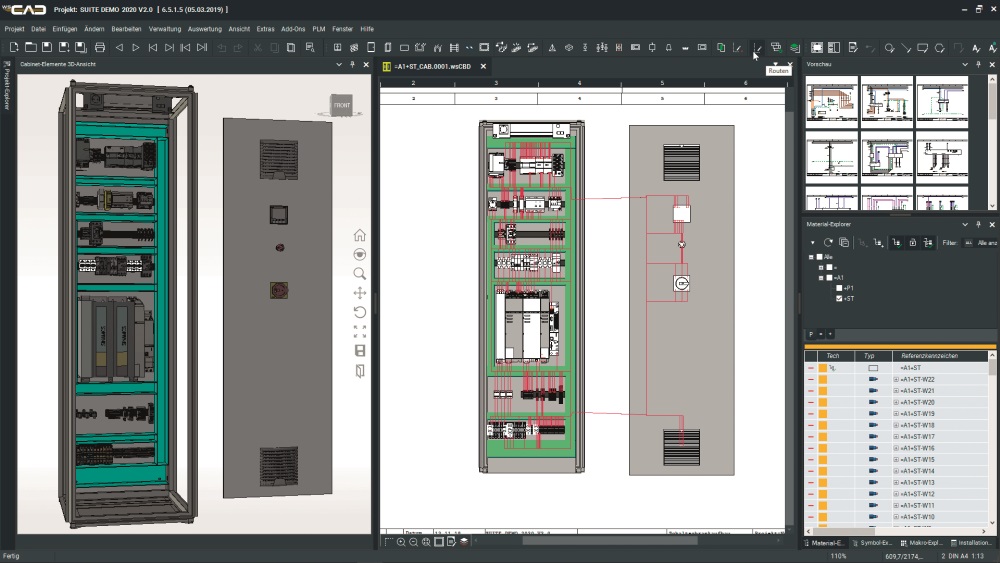
Task: Click the save view icon in 3D viewer
Action: [x=360, y=351]
